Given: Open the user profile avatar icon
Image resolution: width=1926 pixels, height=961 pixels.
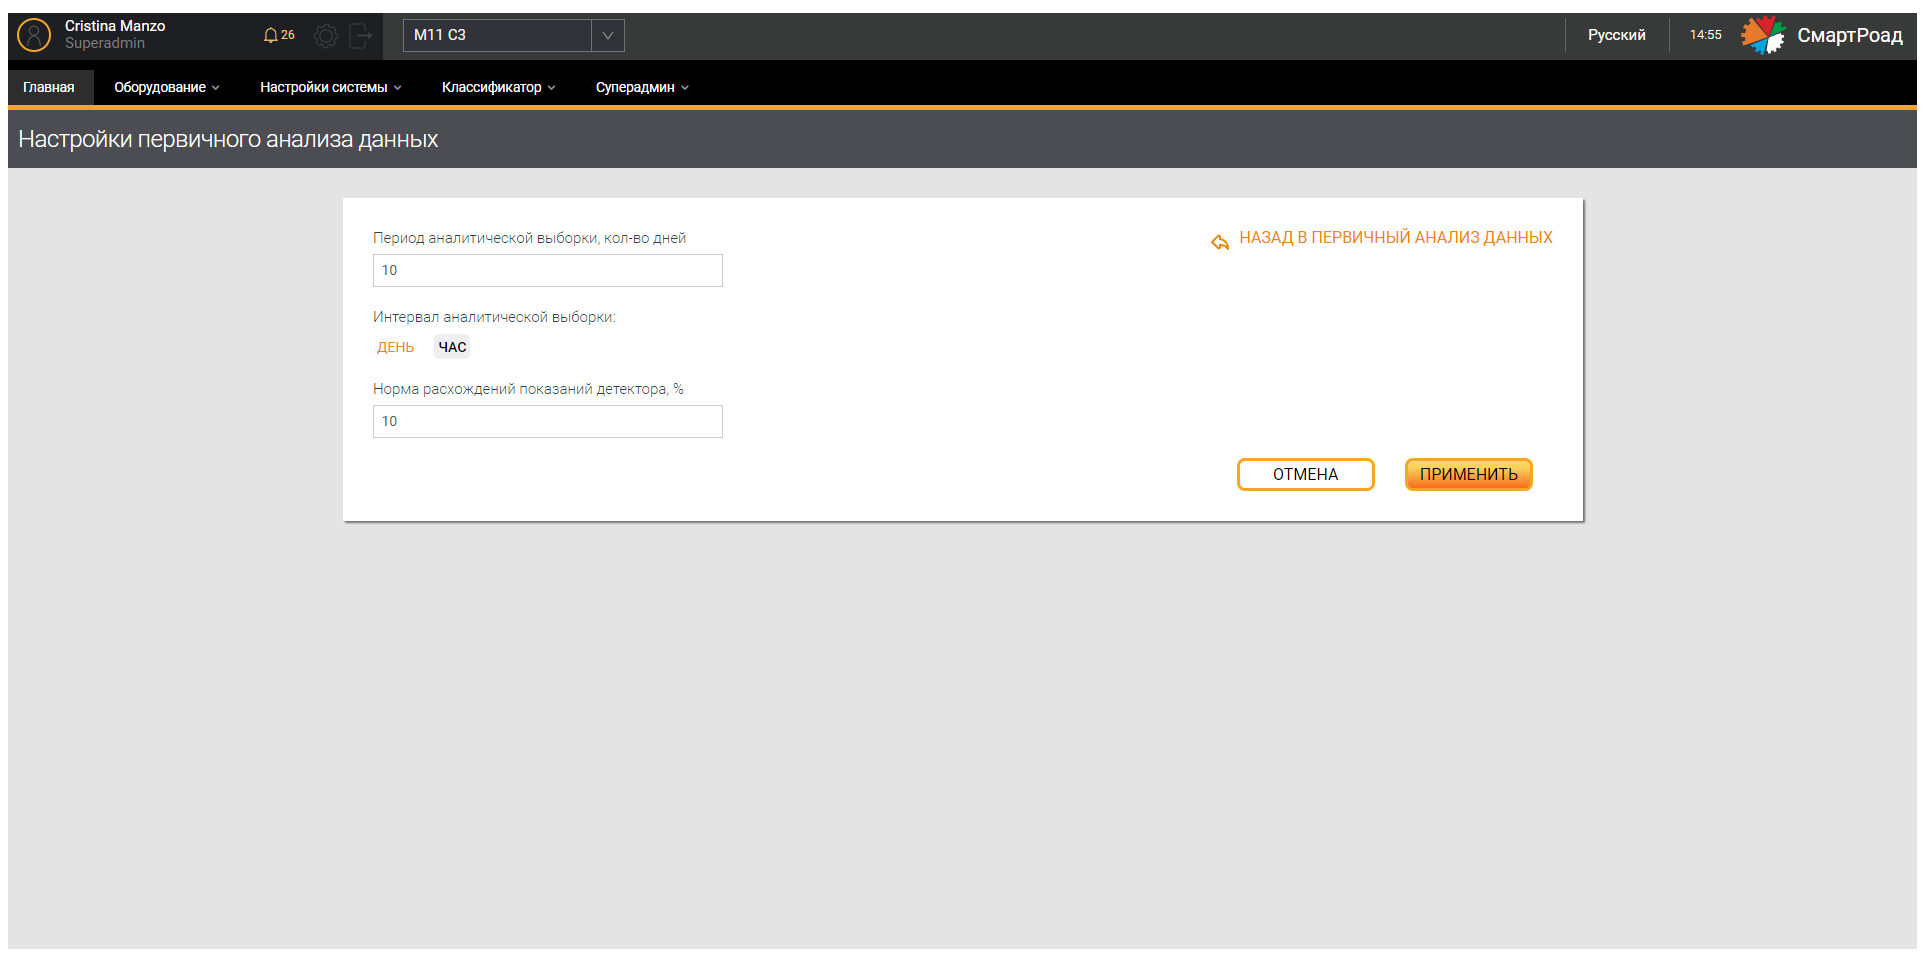Looking at the screenshot, I should coord(34,35).
